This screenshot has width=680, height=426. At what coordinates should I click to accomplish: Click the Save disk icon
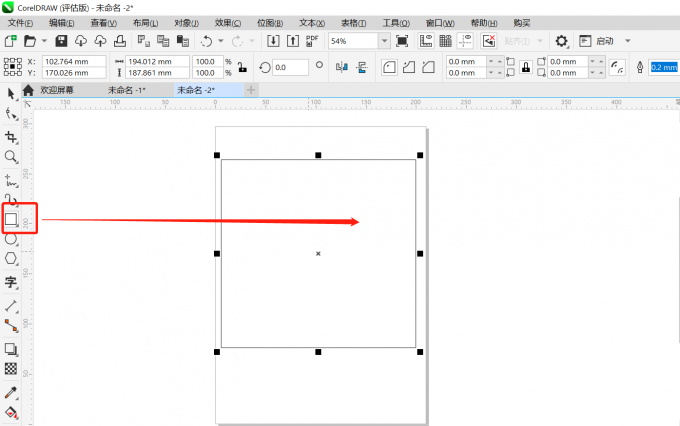(x=61, y=41)
